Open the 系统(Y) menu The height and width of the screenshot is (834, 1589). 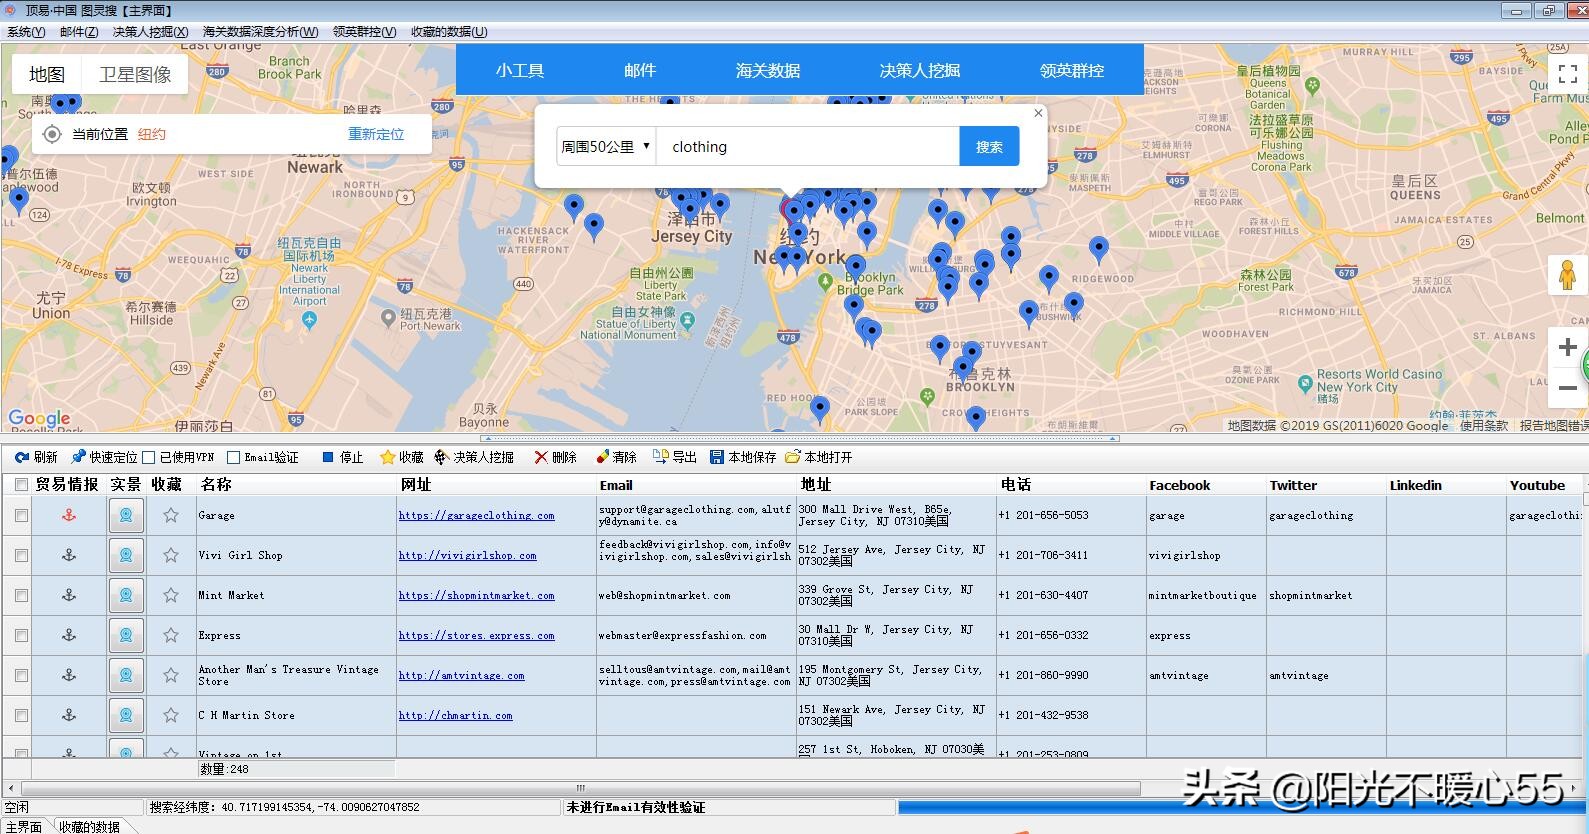click(x=26, y=32)
